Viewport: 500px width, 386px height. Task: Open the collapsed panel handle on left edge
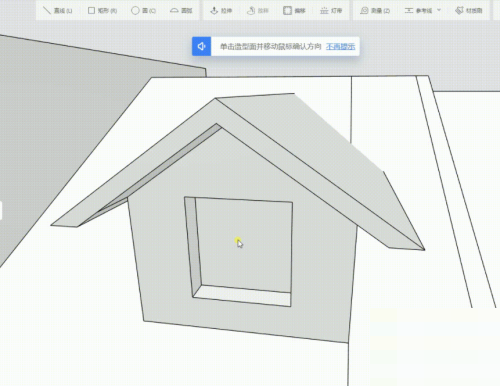click(x=1, y=210)
